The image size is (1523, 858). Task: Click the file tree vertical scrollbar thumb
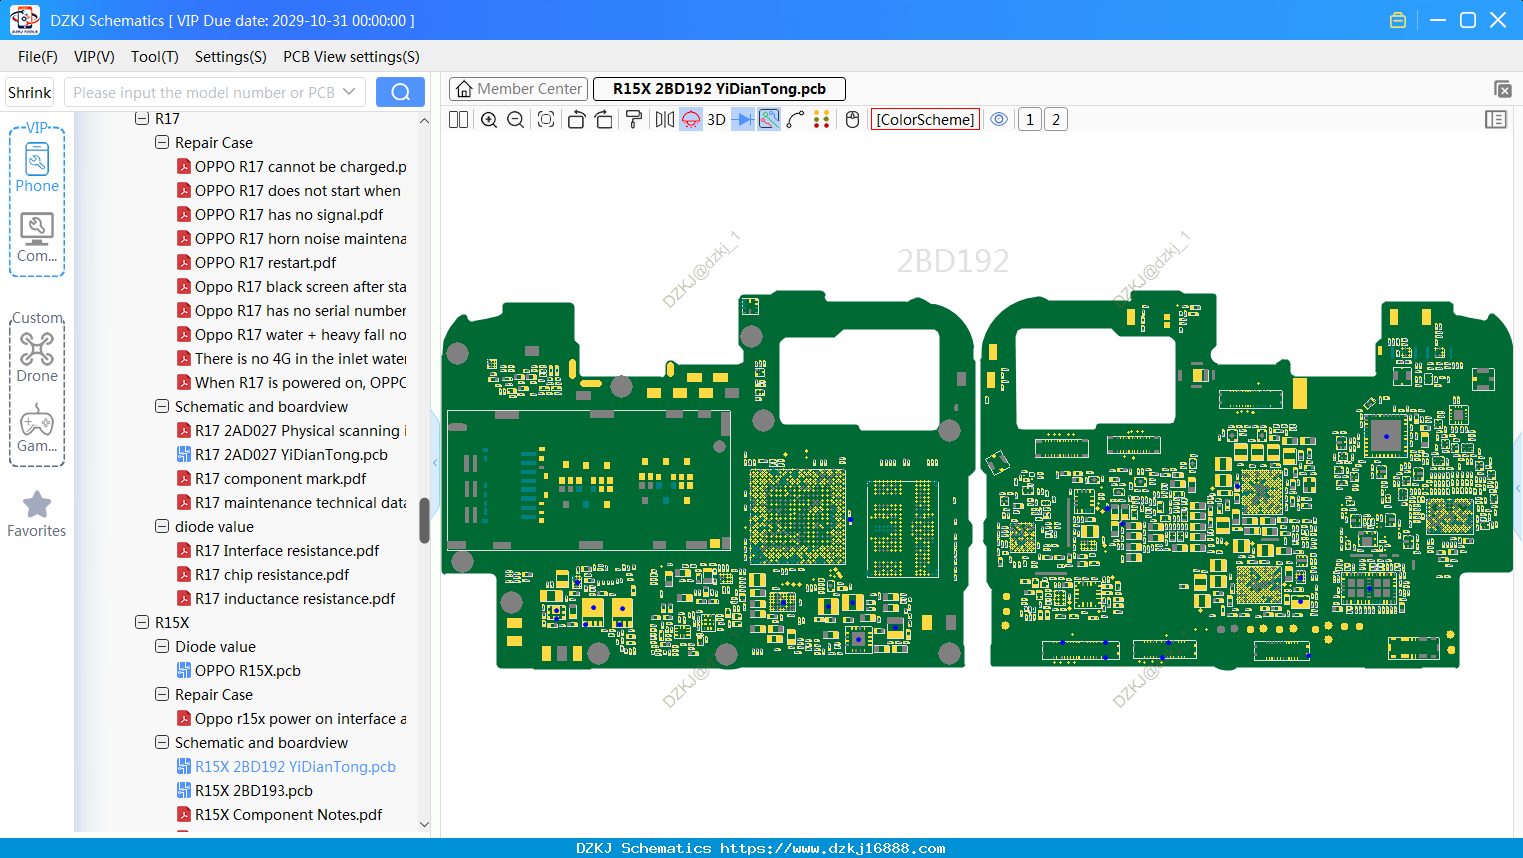click(x=424, y=520)
